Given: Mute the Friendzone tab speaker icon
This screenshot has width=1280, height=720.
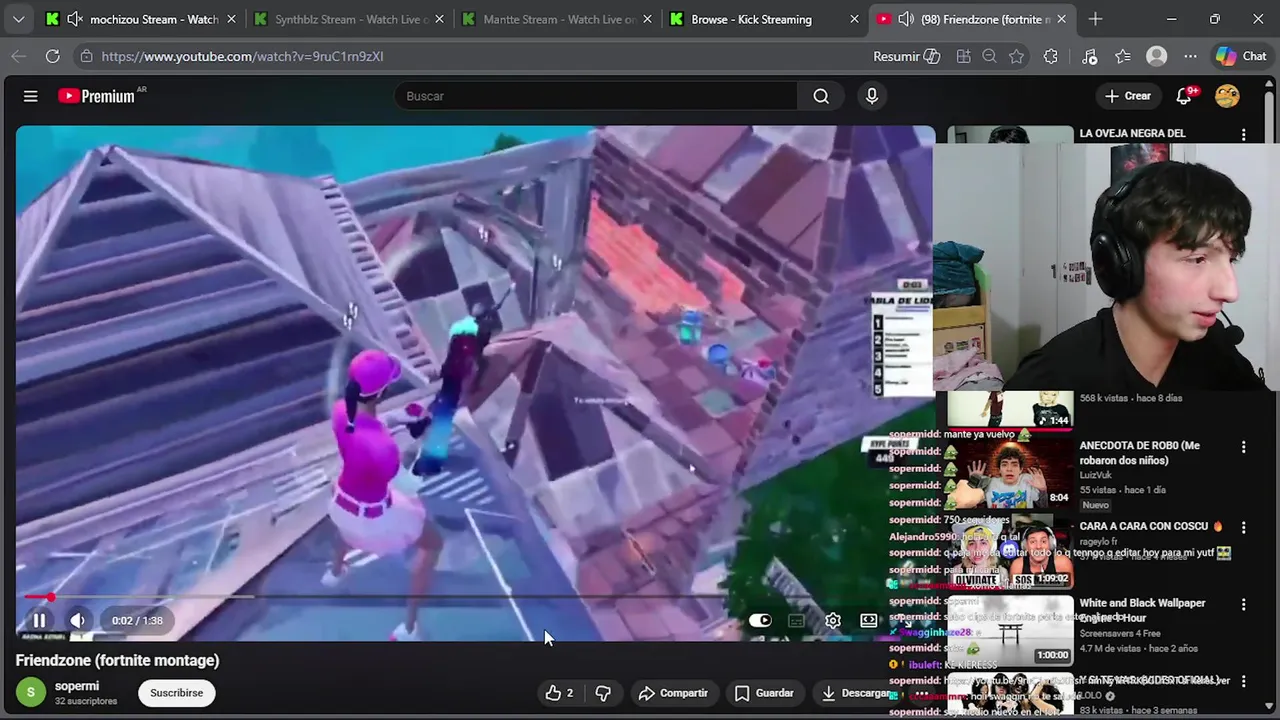Looking at the screenshot, I should [x=906, y=19].
